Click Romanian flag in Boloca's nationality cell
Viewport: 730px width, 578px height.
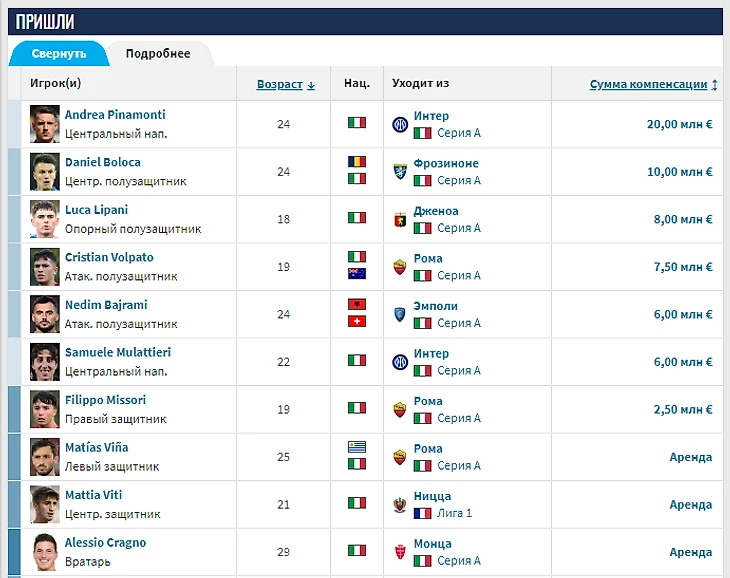[357, 162]
